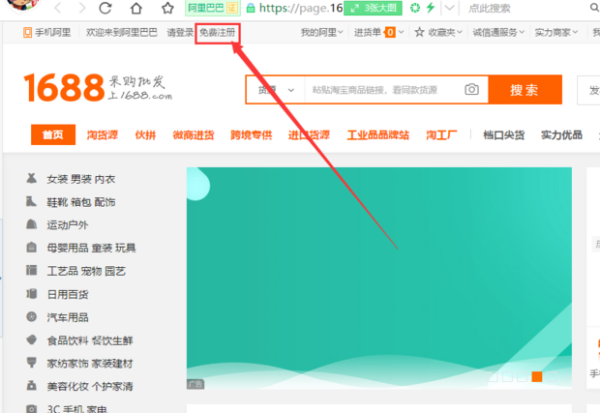Click the green lightning speed-mode icon
Screen dimensions: 600x413
pyautogui.click(x=431, y=8)
